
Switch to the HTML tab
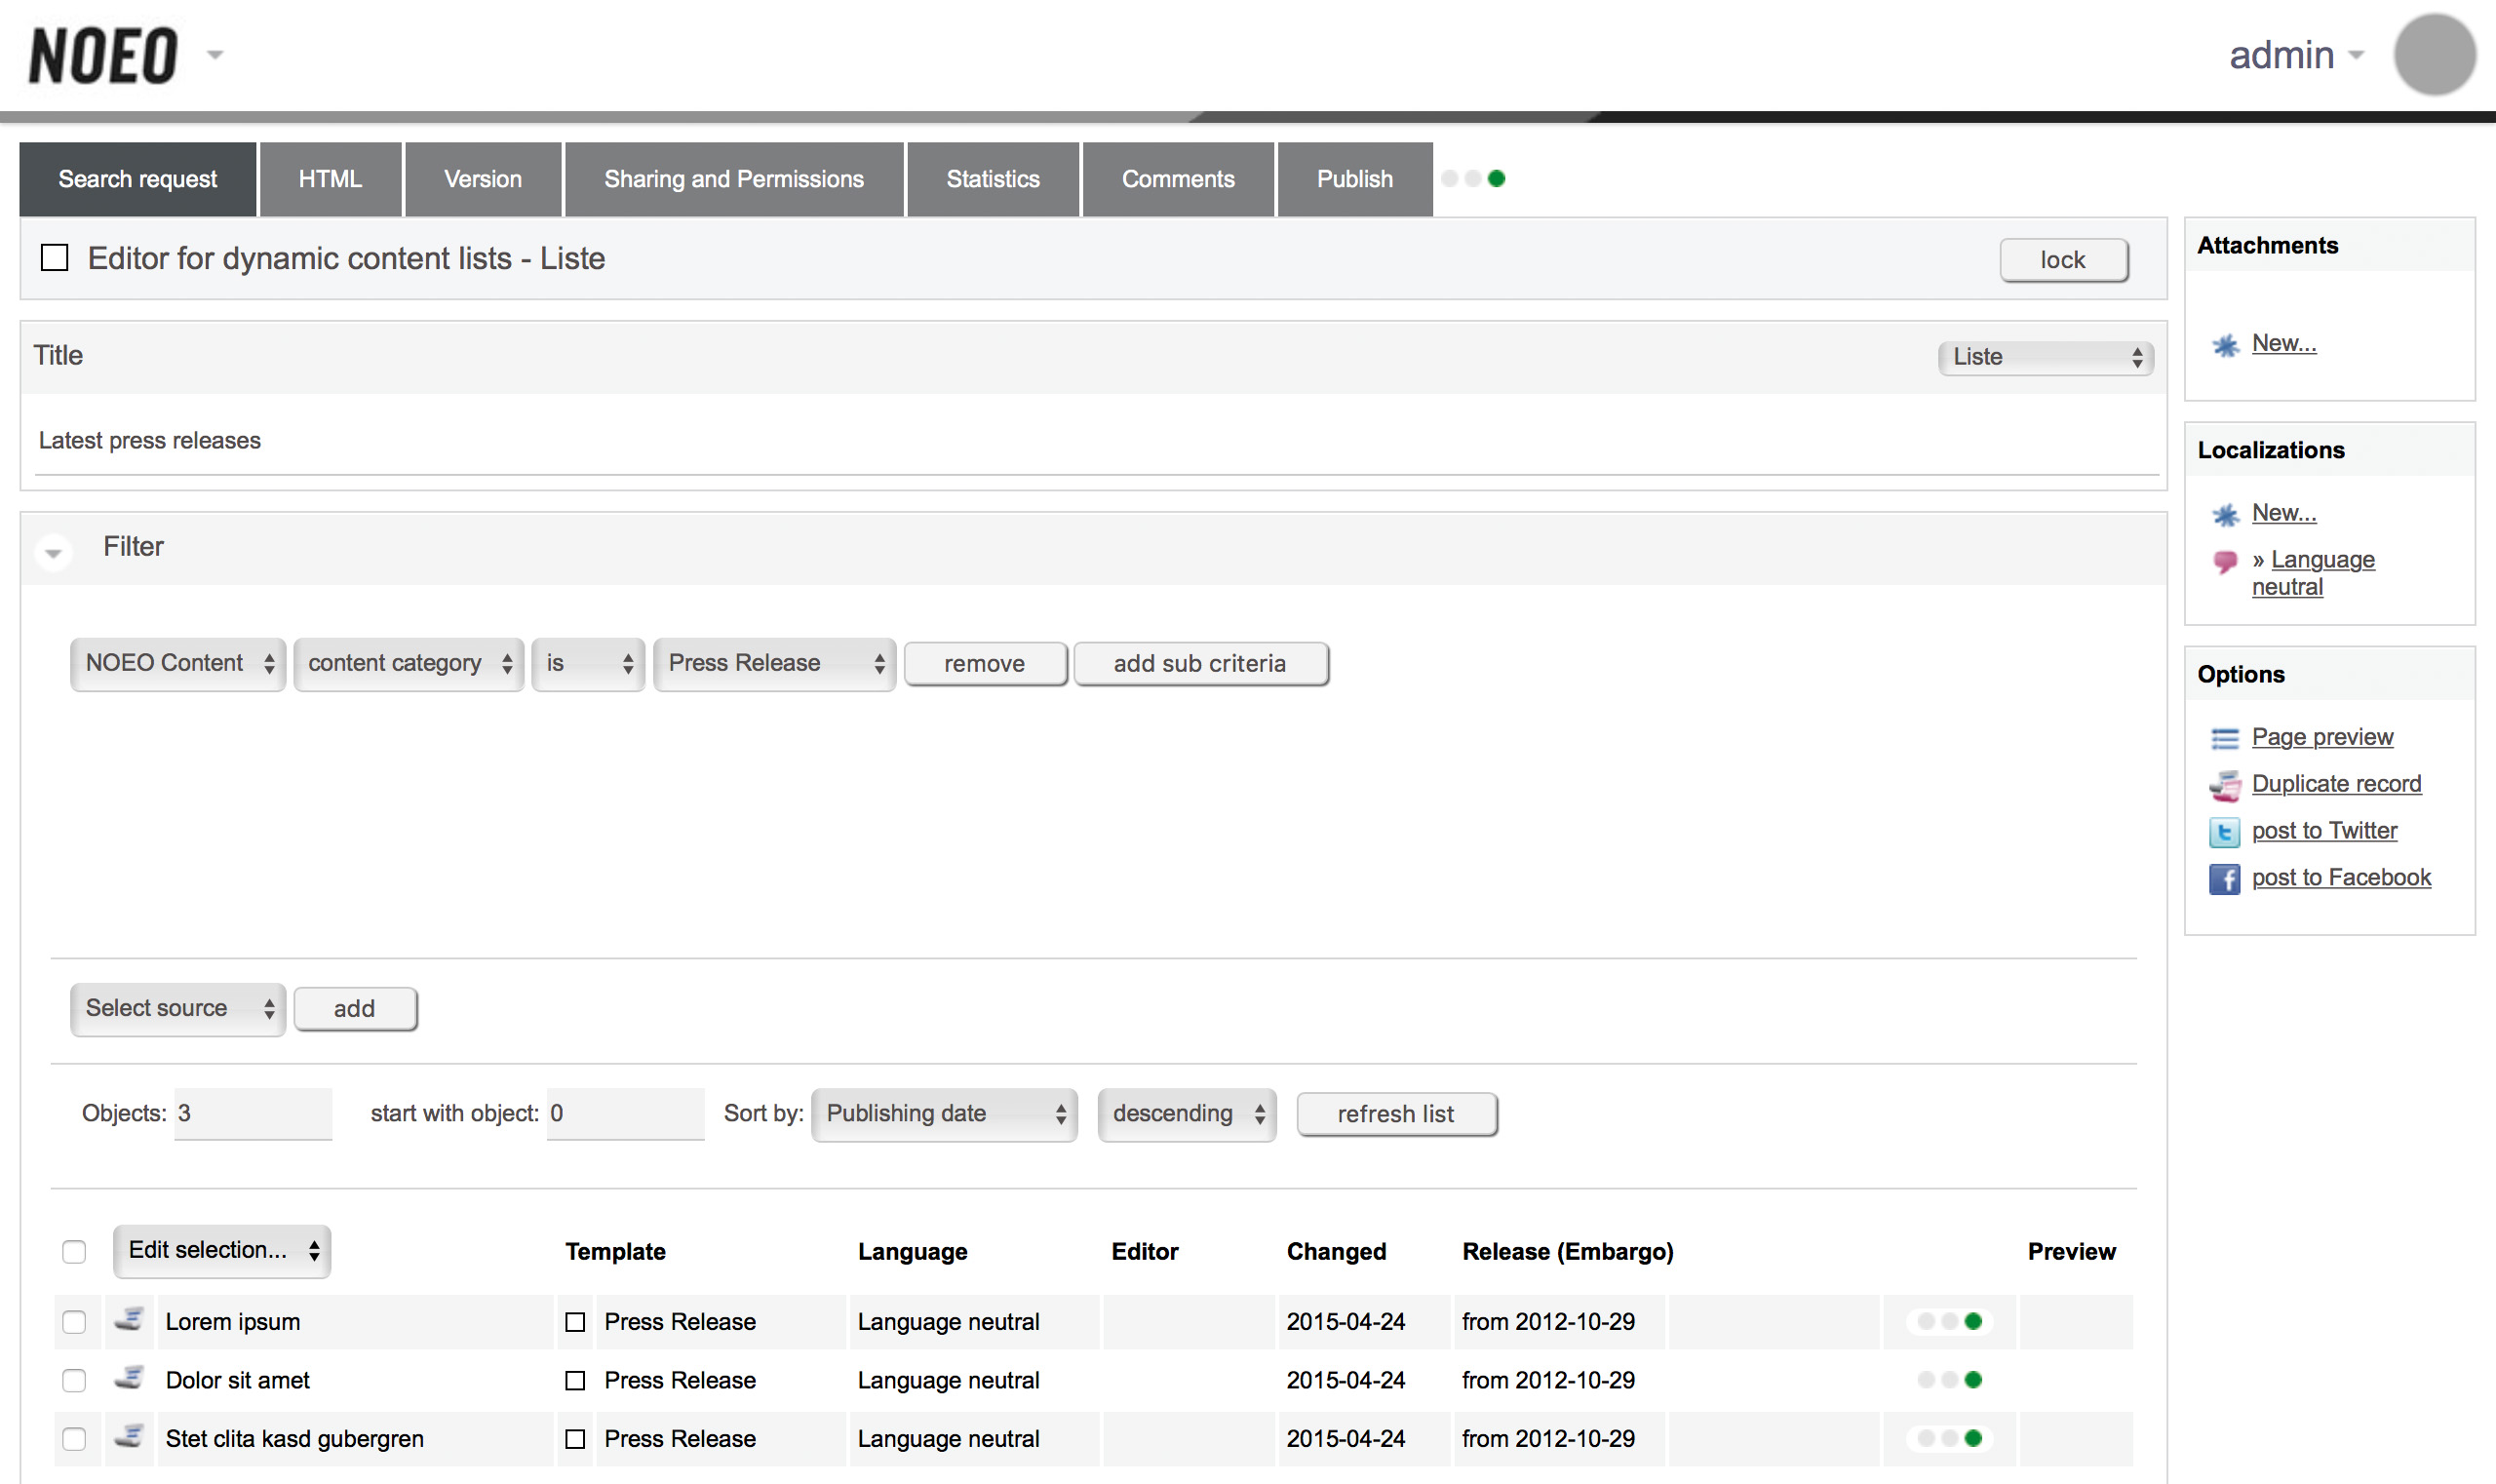(330, 179)
